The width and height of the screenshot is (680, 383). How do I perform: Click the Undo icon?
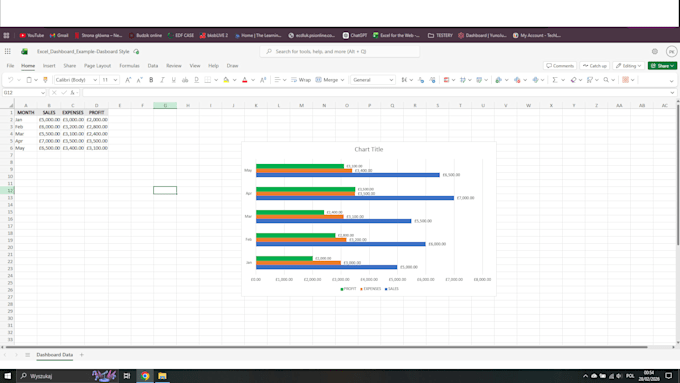[x=10, y=80]
